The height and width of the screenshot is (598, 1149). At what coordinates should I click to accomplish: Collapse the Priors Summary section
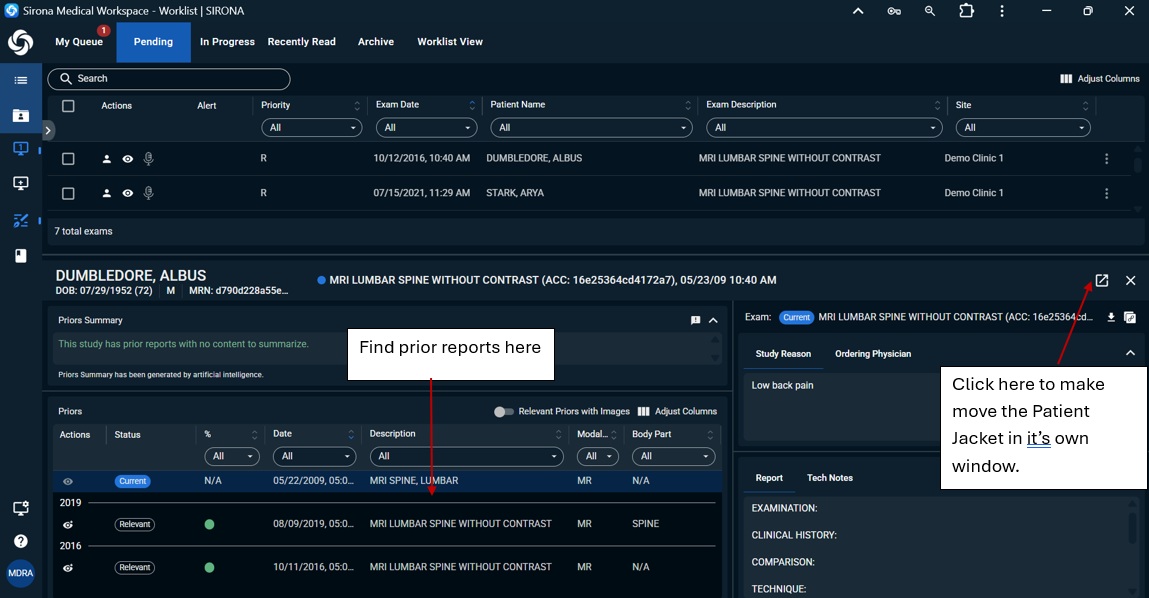click(x=713, y=321)
